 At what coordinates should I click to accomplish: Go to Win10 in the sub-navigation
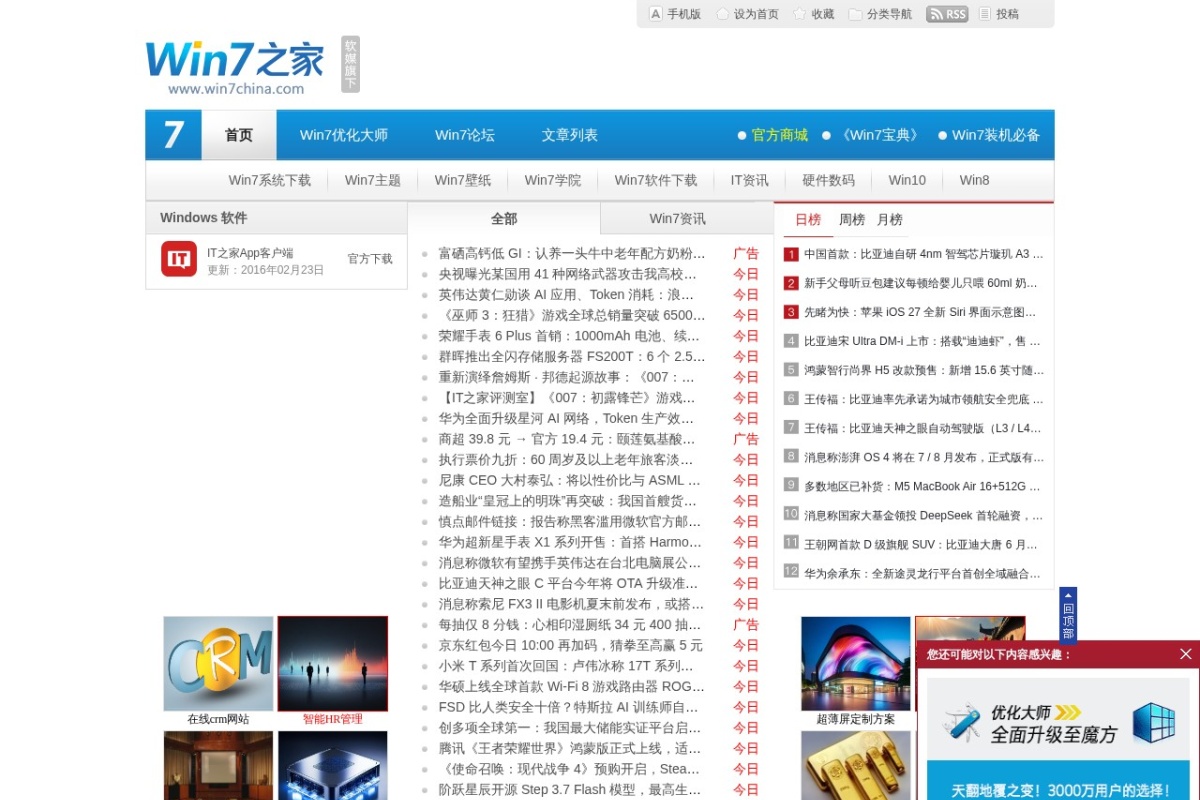point(907,180)
